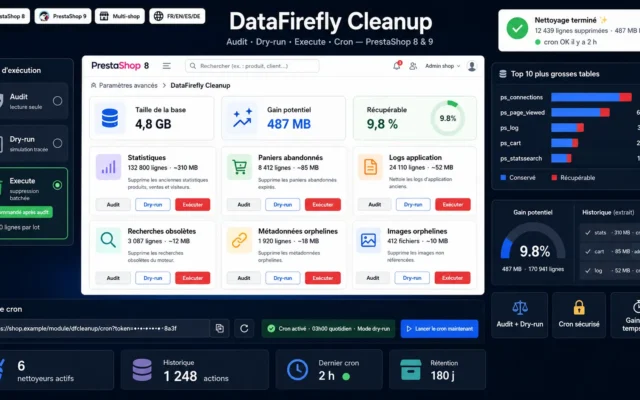This screenshot has width=640, height=400.
Task: Regenerate the cron token with the refresh icon
Action: 244,329
